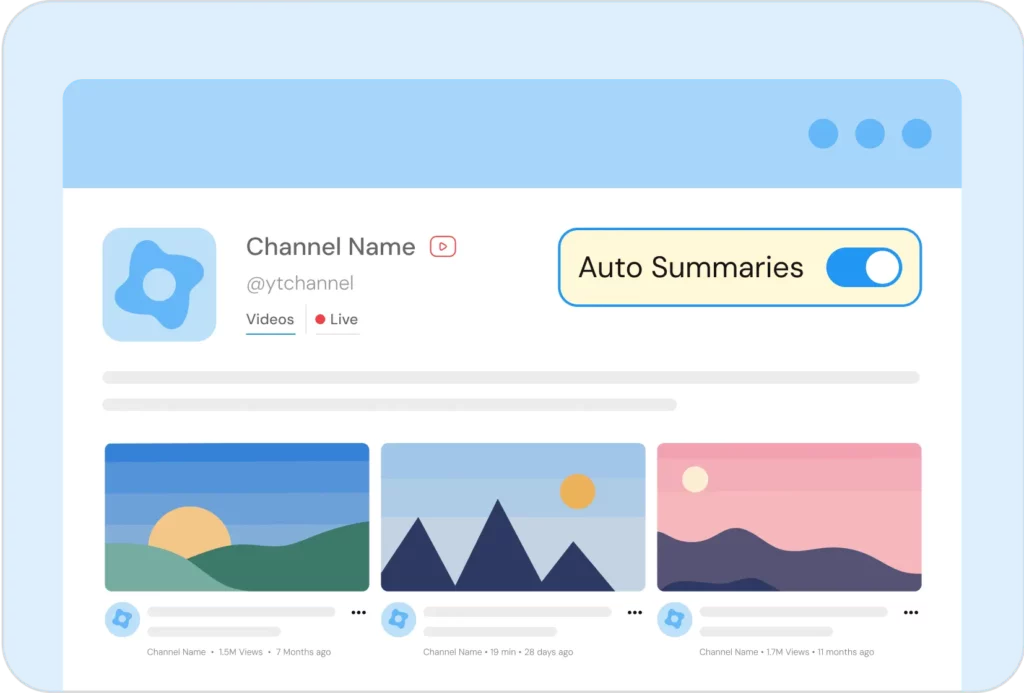Image resolution: width=1024 pixels, height=693 pixels.
Task: Open the dark mountains video thumbnail
Action: point(513,517)
